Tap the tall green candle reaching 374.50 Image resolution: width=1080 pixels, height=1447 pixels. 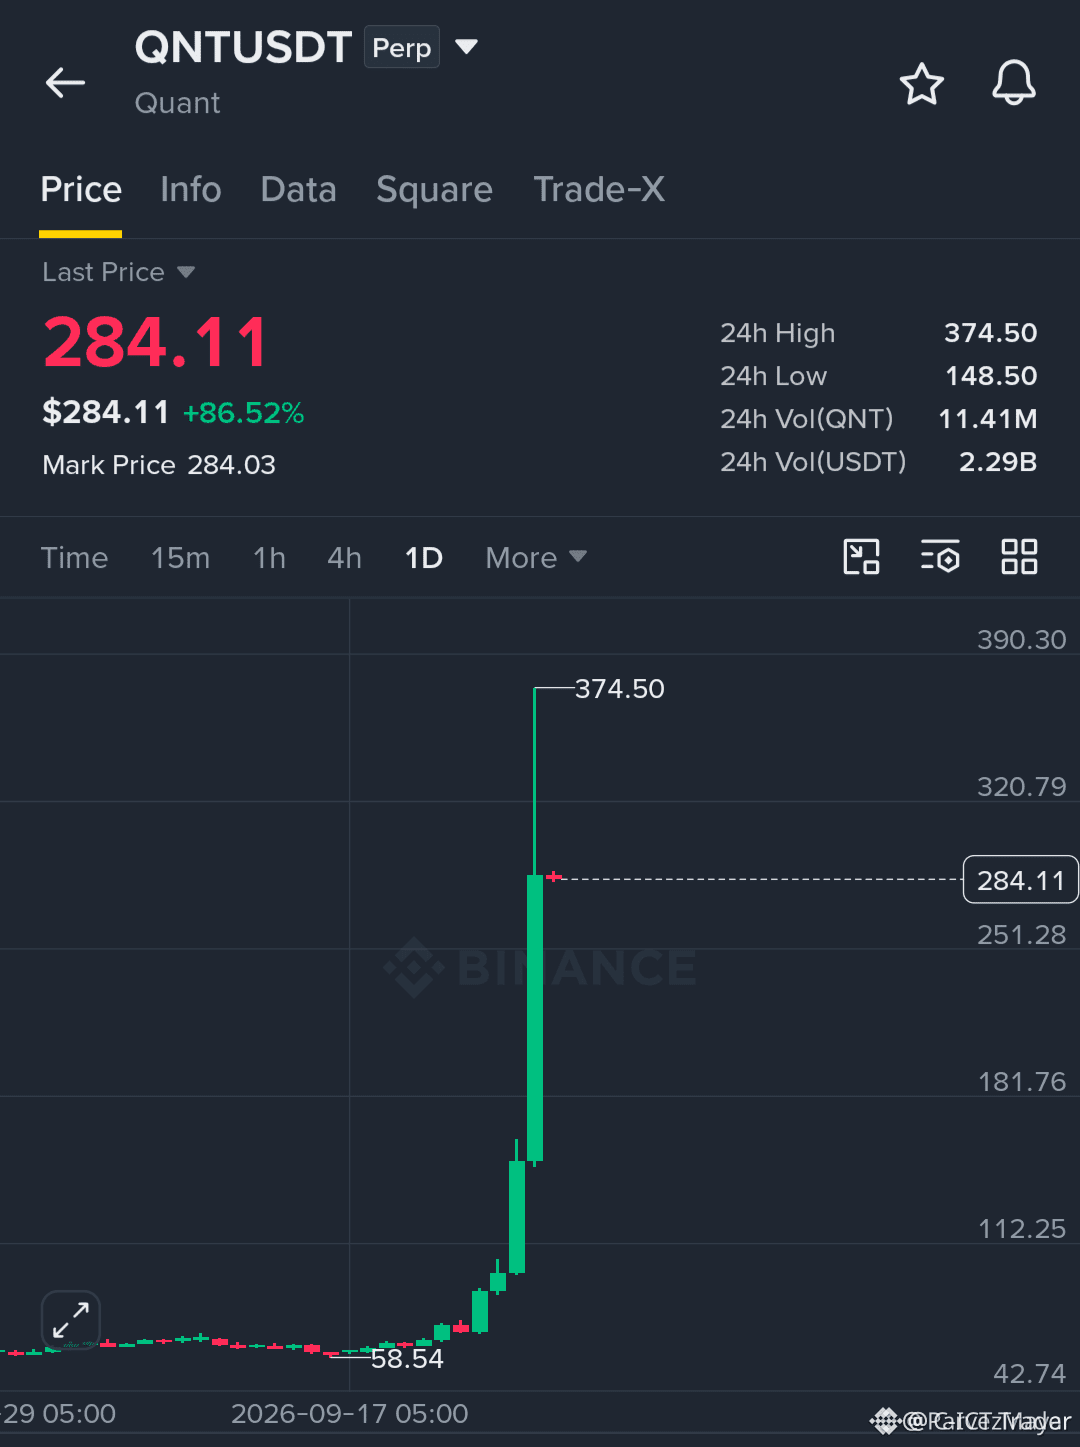tap(535, 1018)
